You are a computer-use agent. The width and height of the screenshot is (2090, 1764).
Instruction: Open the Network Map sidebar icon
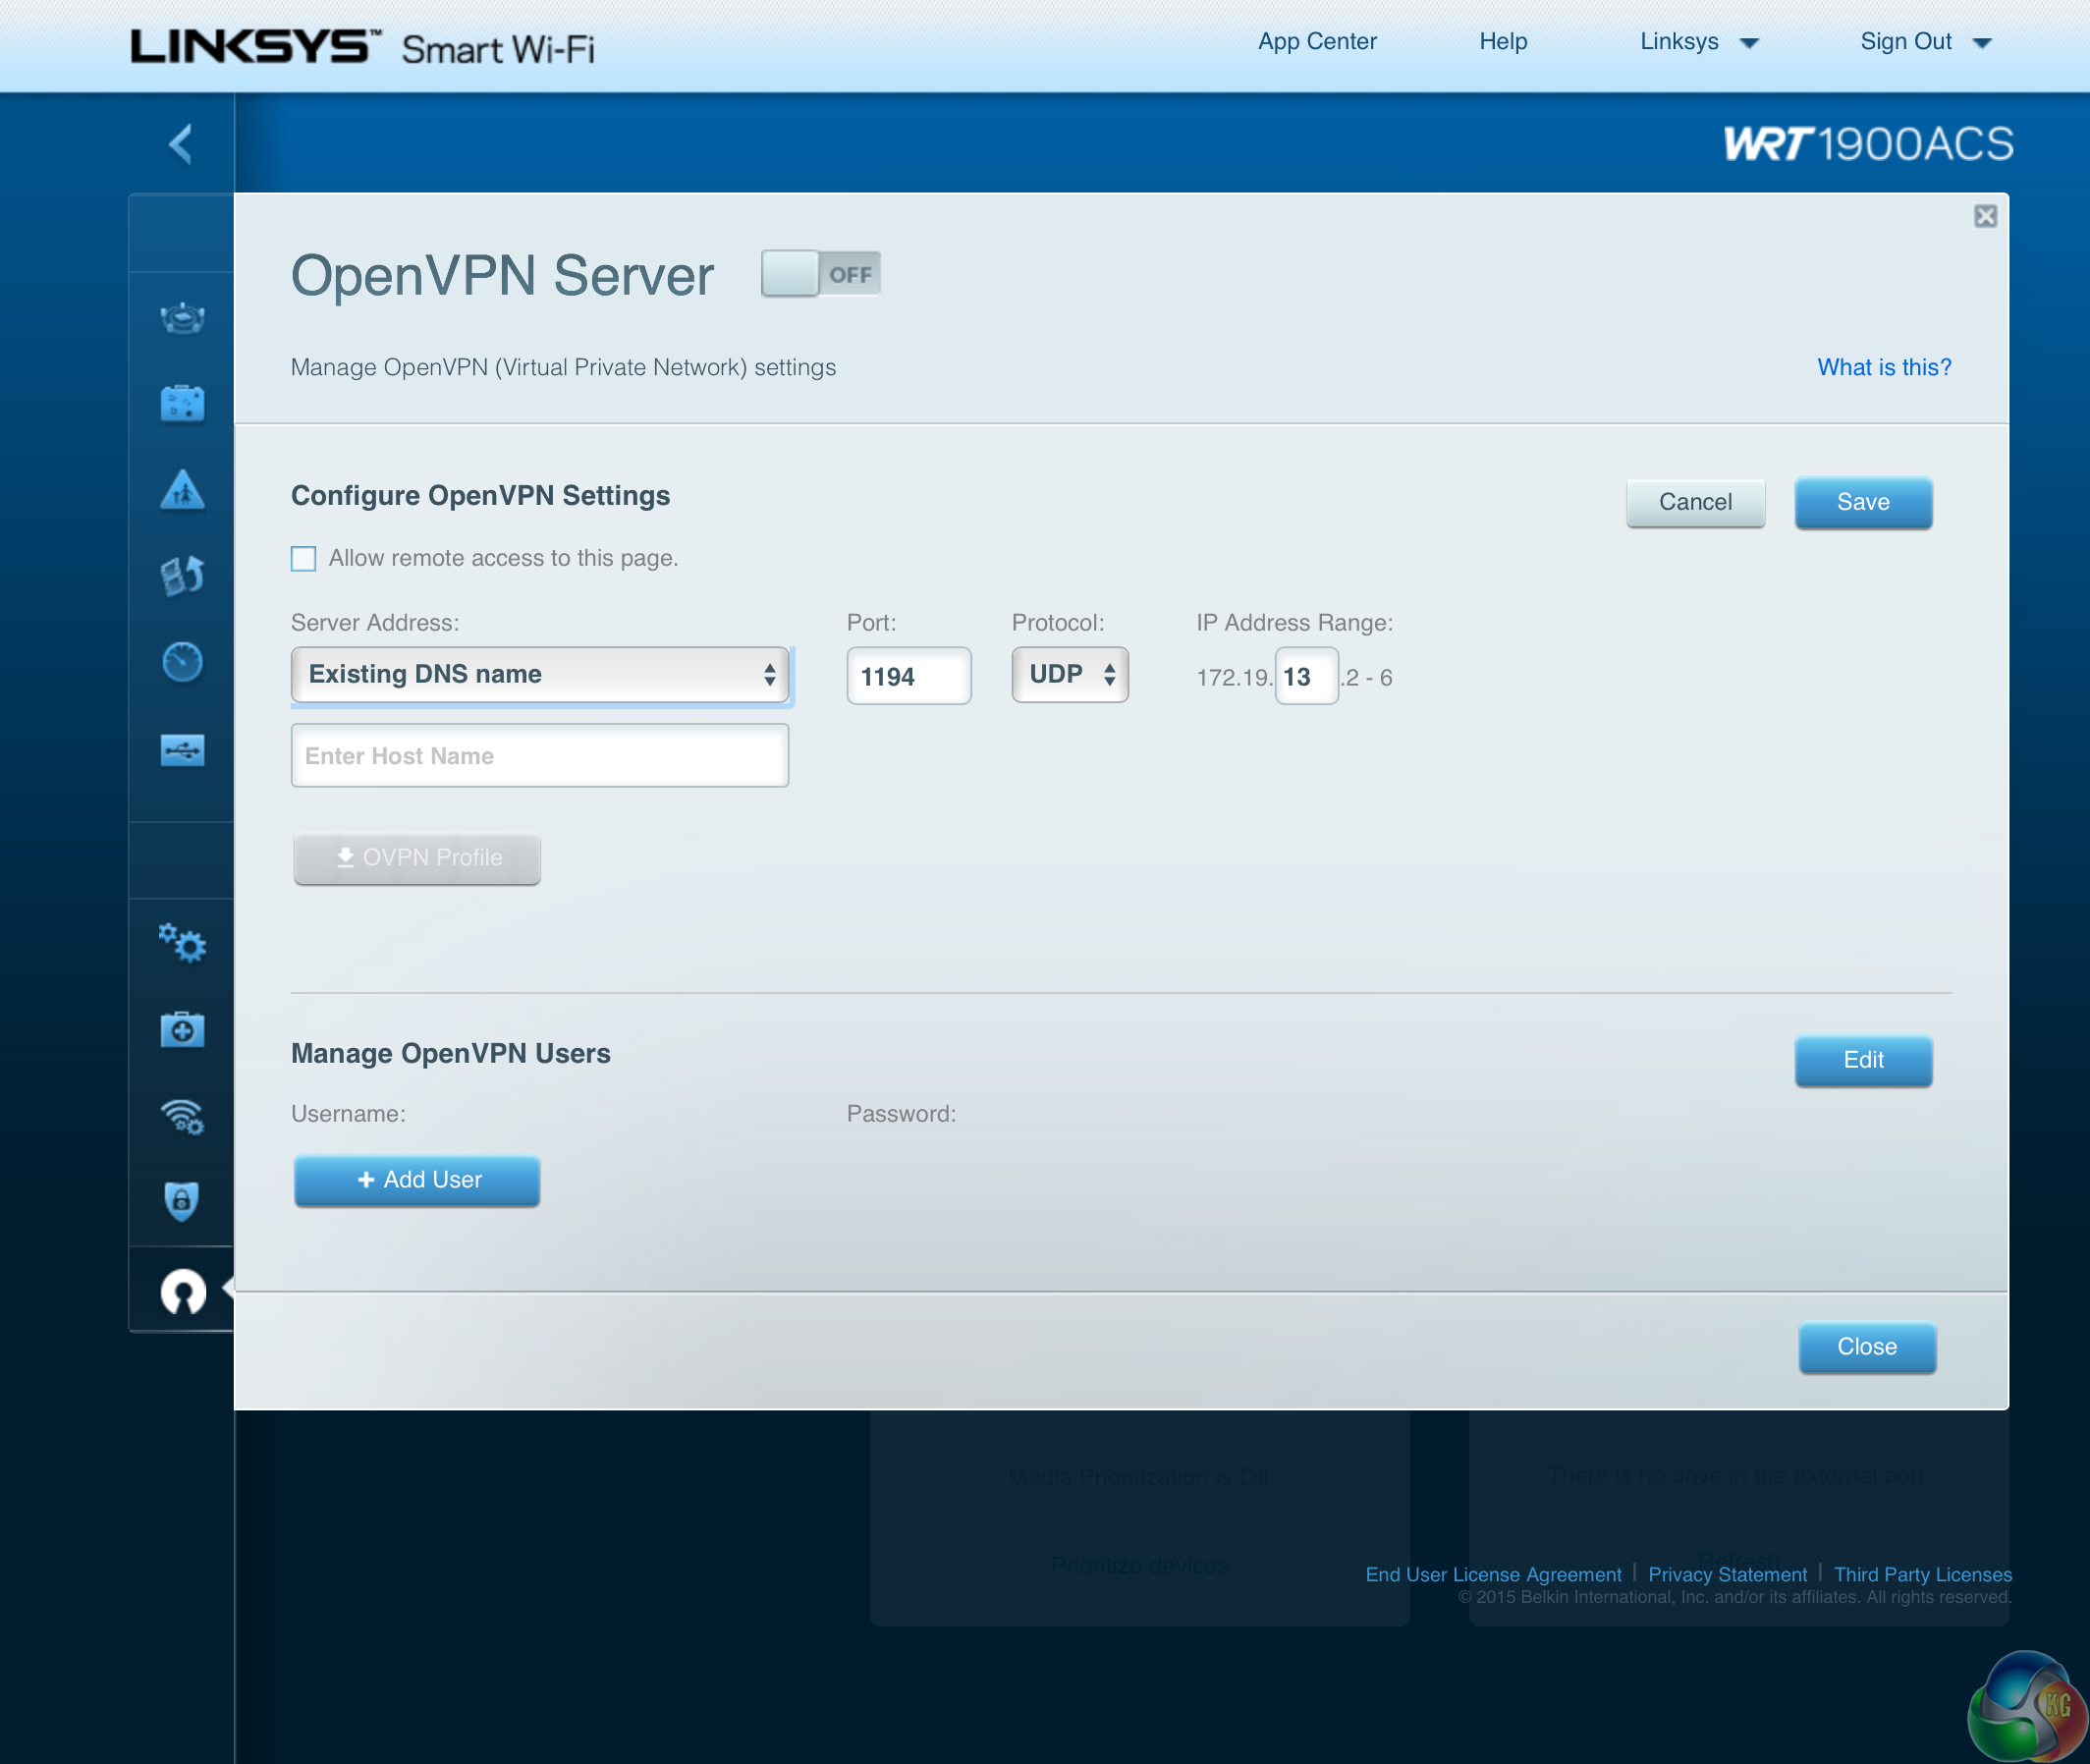click(x=182, y=318)
